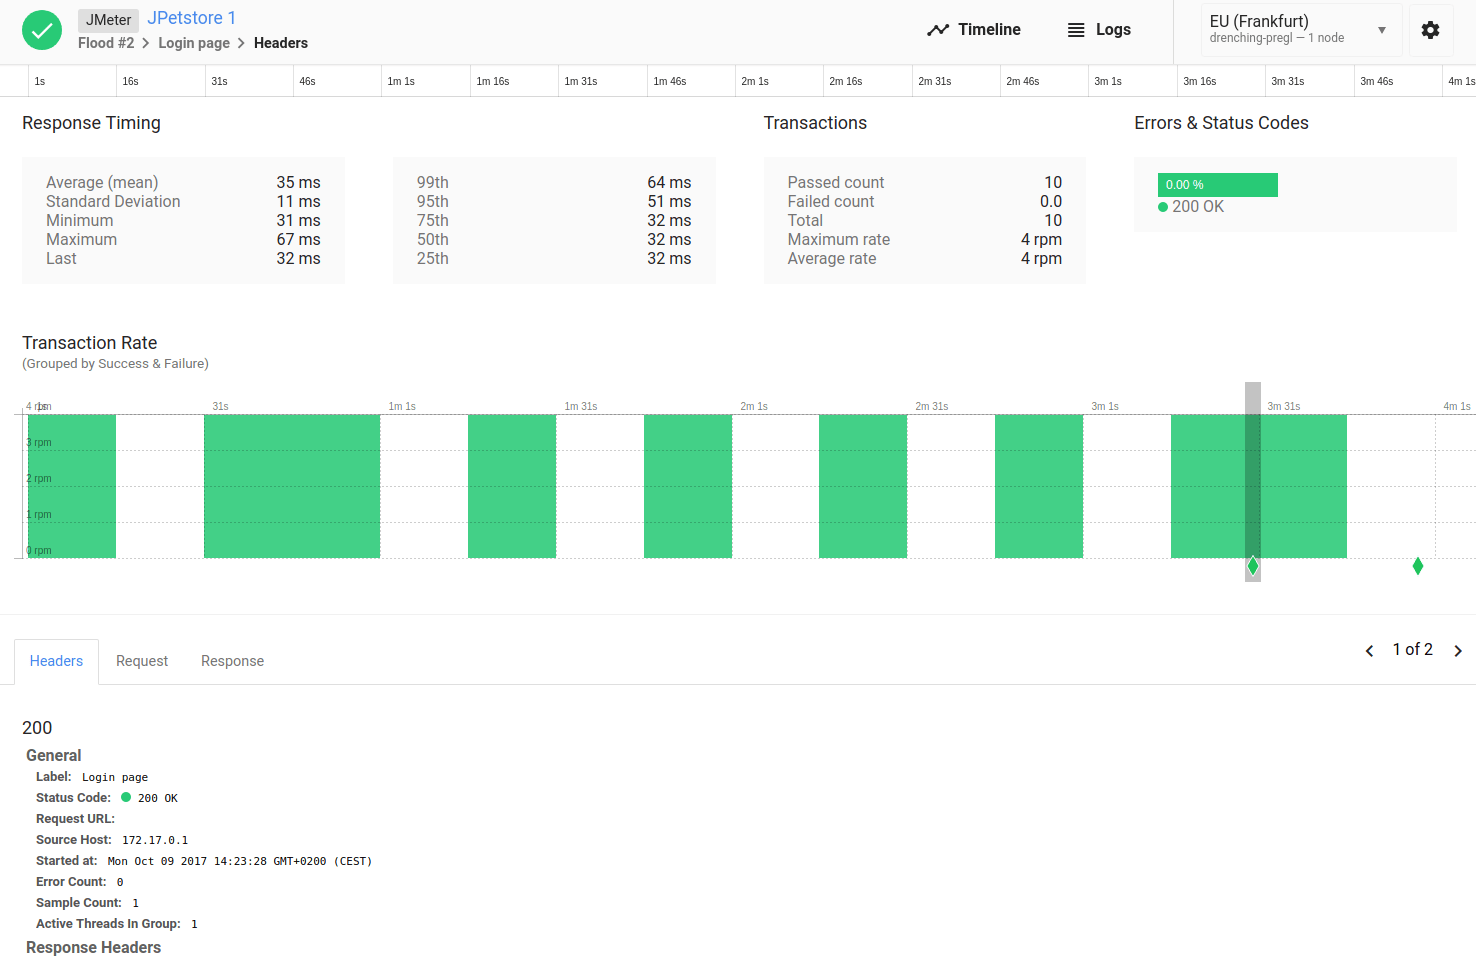Viewport: 1476px width, 961px height.
Task: Switch to the Response tab
Action: (x=232, y=661)
